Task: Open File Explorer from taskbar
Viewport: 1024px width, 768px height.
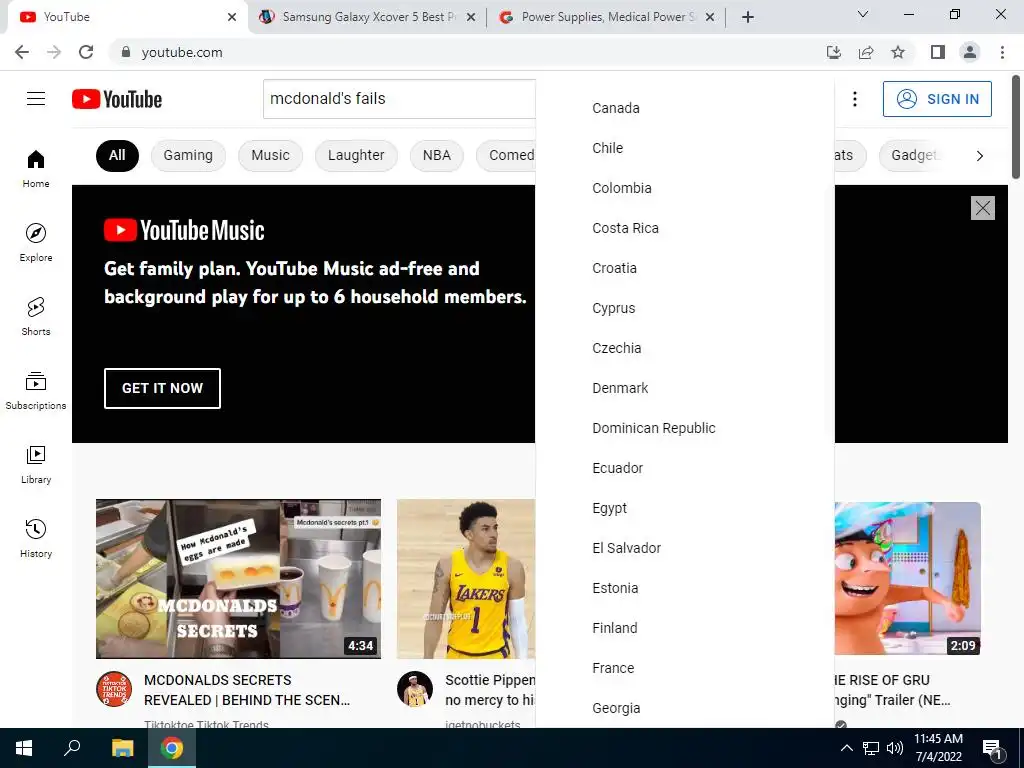Action: (x=122, y=748)
